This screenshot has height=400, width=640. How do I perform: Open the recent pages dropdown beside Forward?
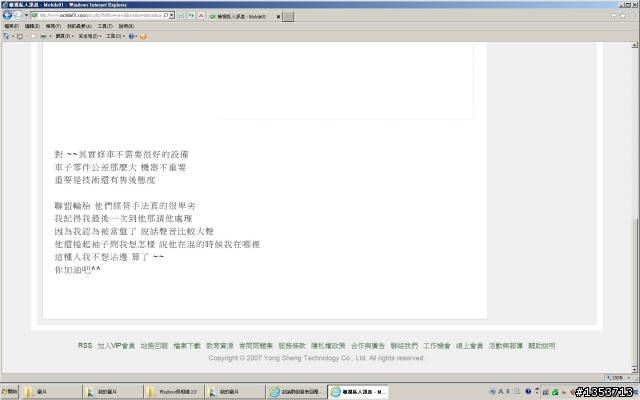click(x=26, y=16)
